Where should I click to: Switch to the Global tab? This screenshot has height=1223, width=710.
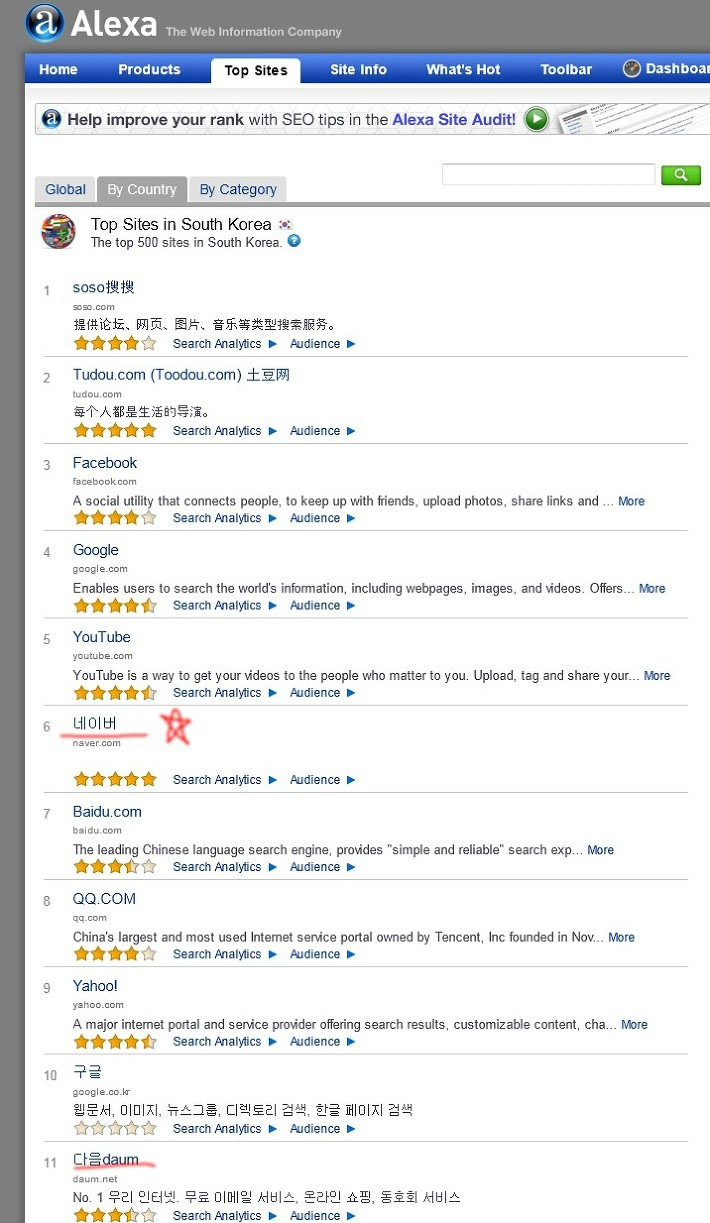point(65,189)
